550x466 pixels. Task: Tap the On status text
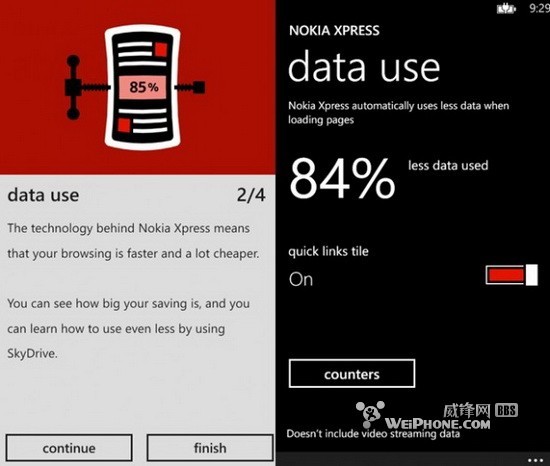tap(301, 279)
